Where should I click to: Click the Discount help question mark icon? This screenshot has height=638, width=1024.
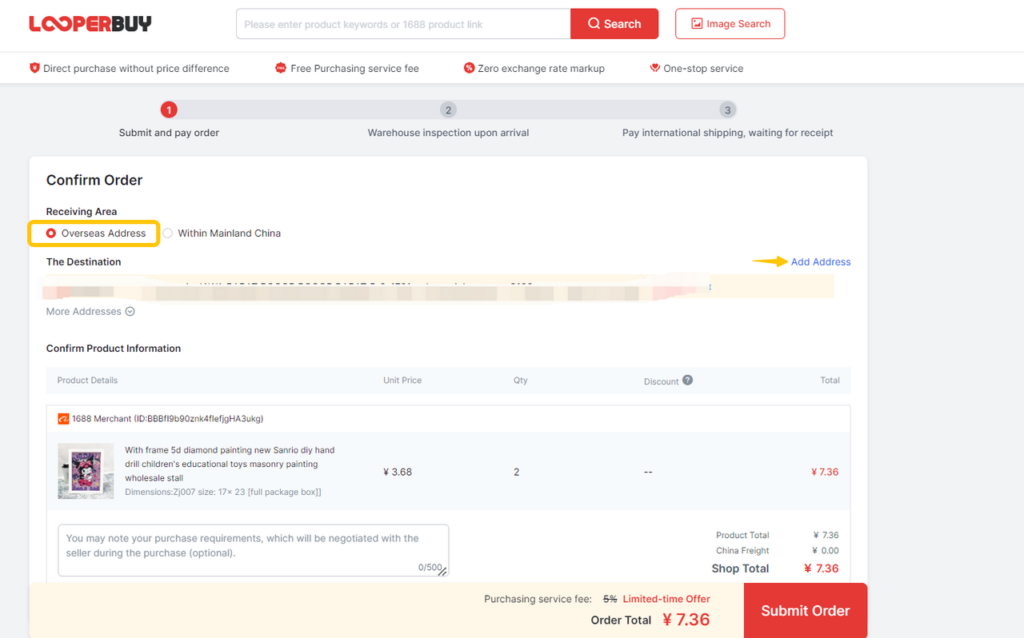(x=687, y=380)
